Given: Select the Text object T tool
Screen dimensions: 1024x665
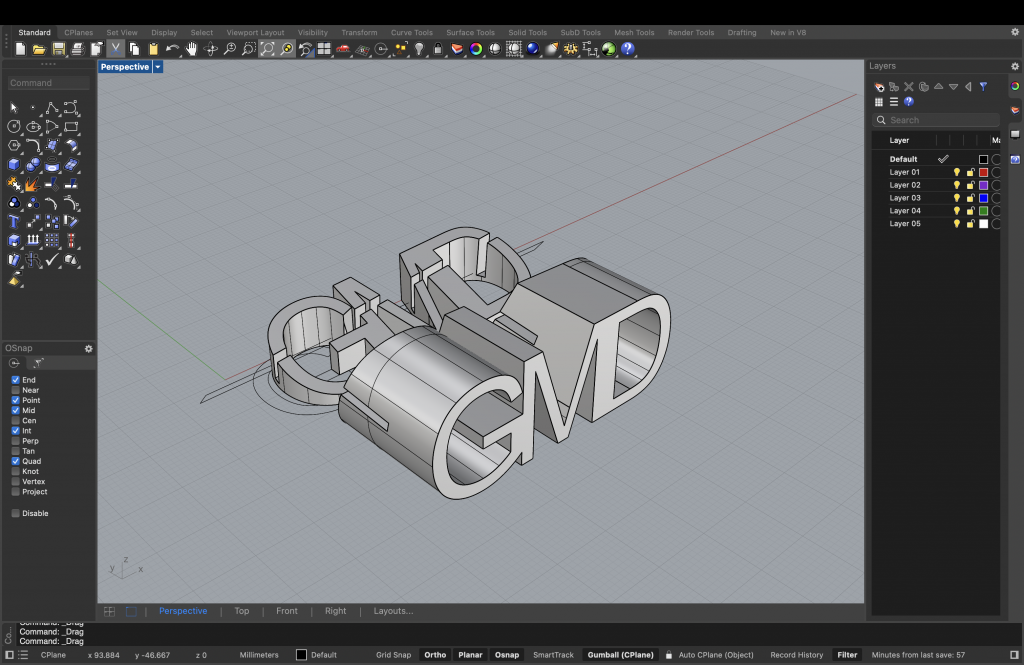Looking at the screenshot, I should 14,222.
